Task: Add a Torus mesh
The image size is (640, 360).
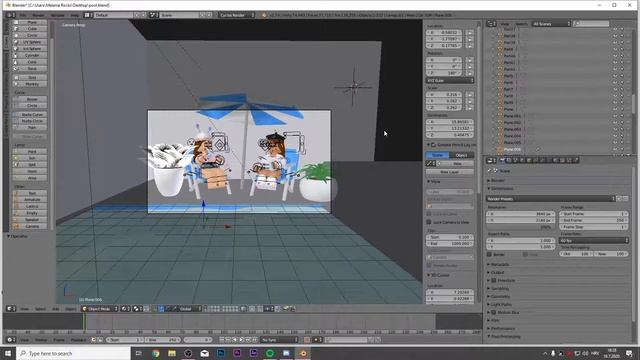Action: pyautogui.click(x=30, y=69)
